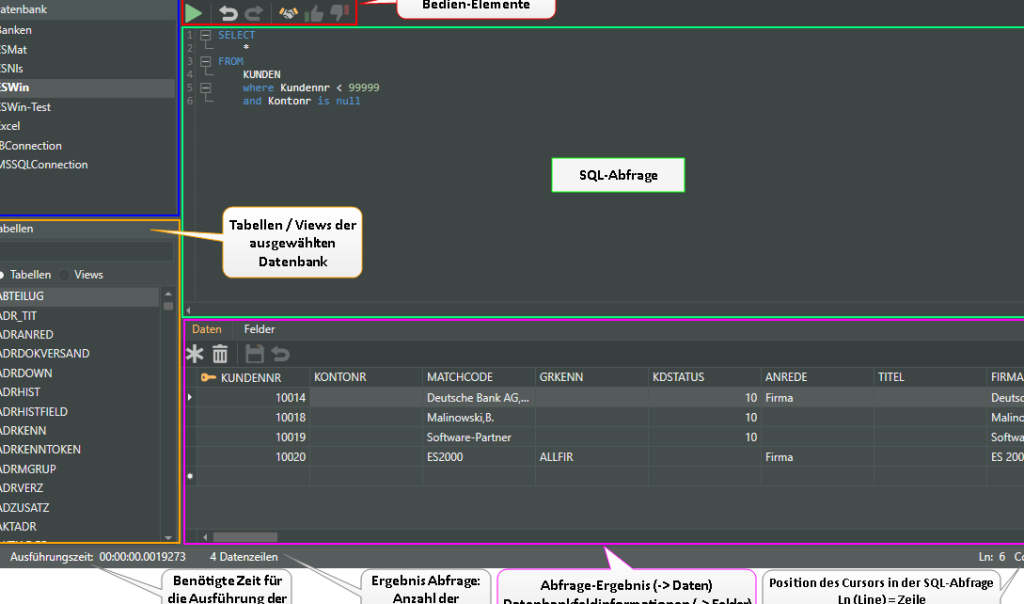Run the SQL query with green play button
This screenshot has height=604, width=1024.
[194, 13]
